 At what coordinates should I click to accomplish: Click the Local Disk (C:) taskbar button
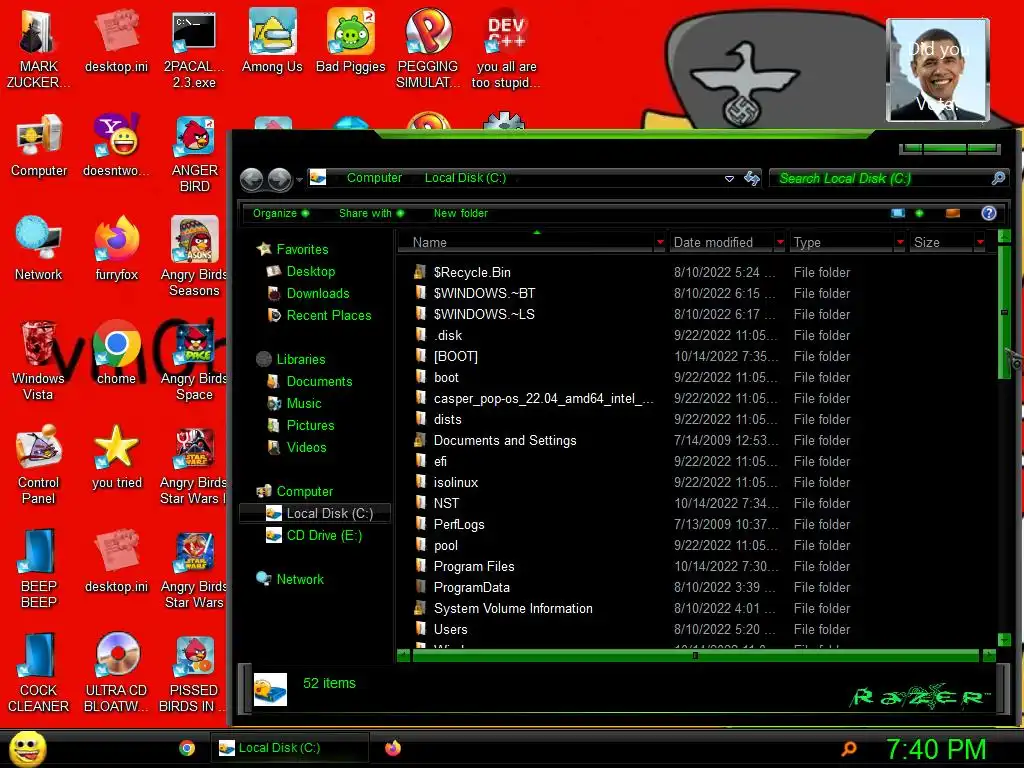coord(290,748)
